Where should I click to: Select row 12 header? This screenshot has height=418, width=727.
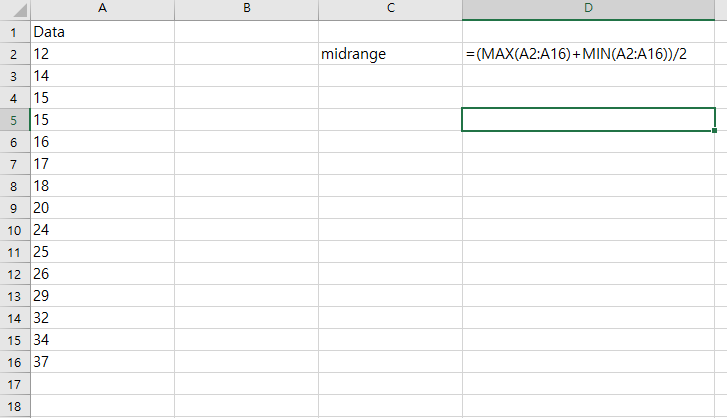pos(15,274)
